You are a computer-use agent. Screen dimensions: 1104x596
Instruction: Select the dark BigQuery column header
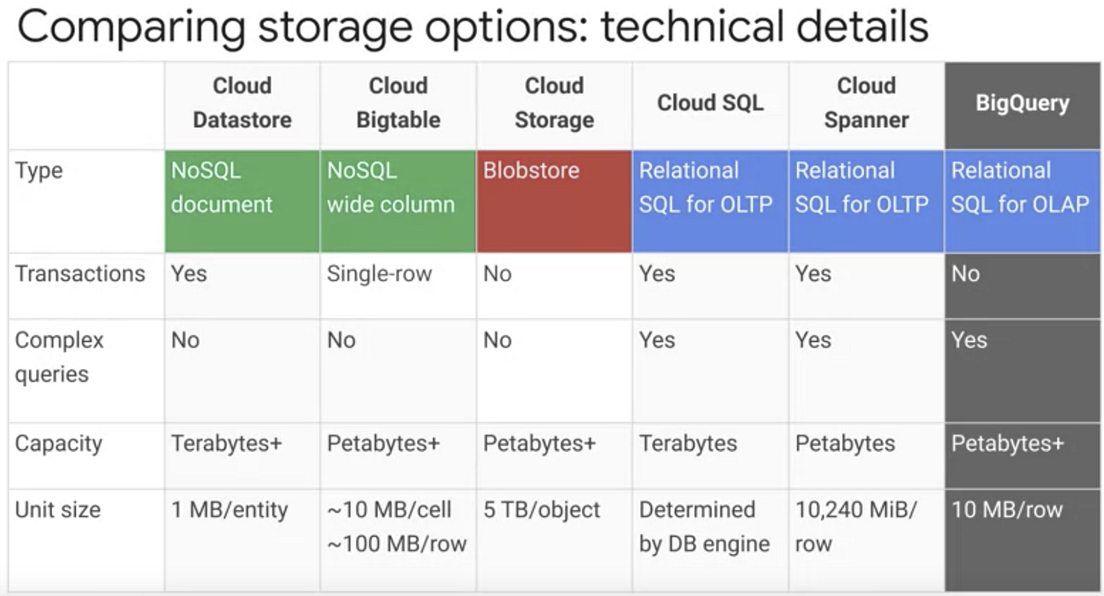click(x=1022, y=103)
